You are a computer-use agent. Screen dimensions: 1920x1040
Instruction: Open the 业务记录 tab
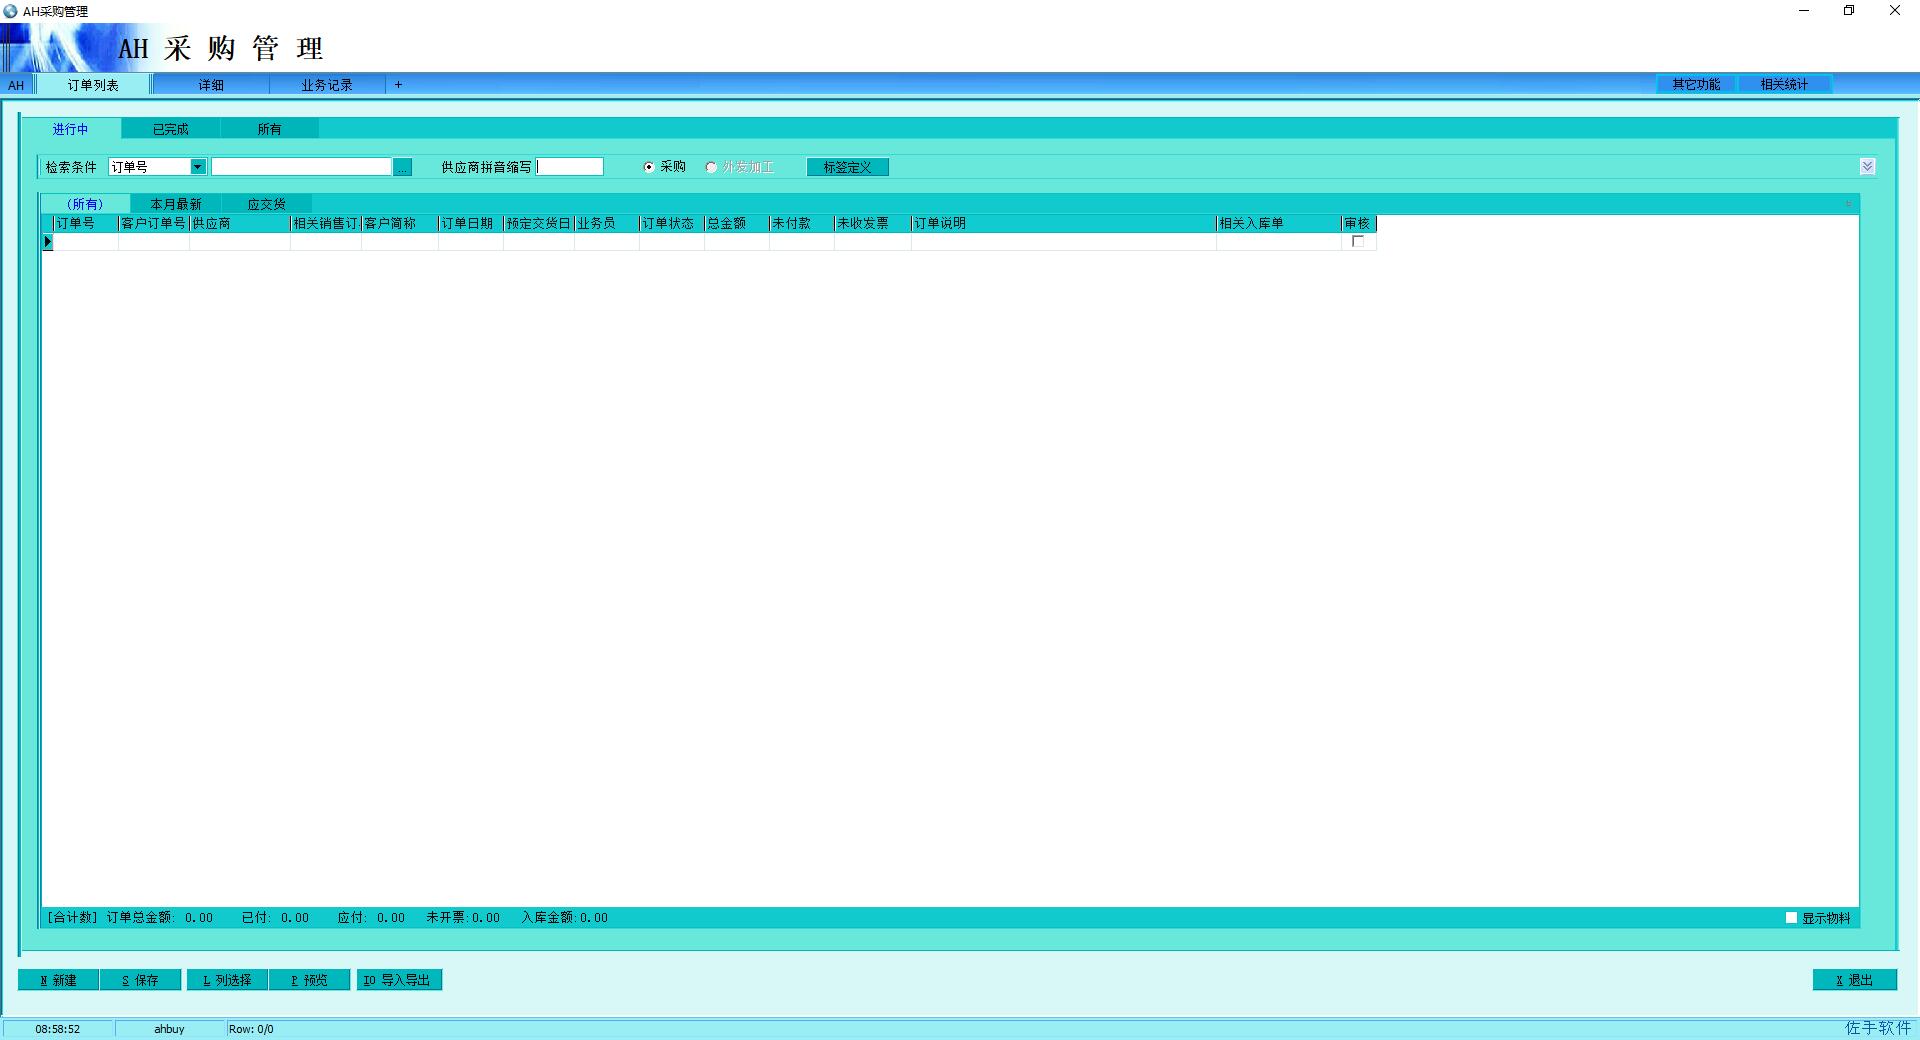pyautogui.click(x=327, y=85)
